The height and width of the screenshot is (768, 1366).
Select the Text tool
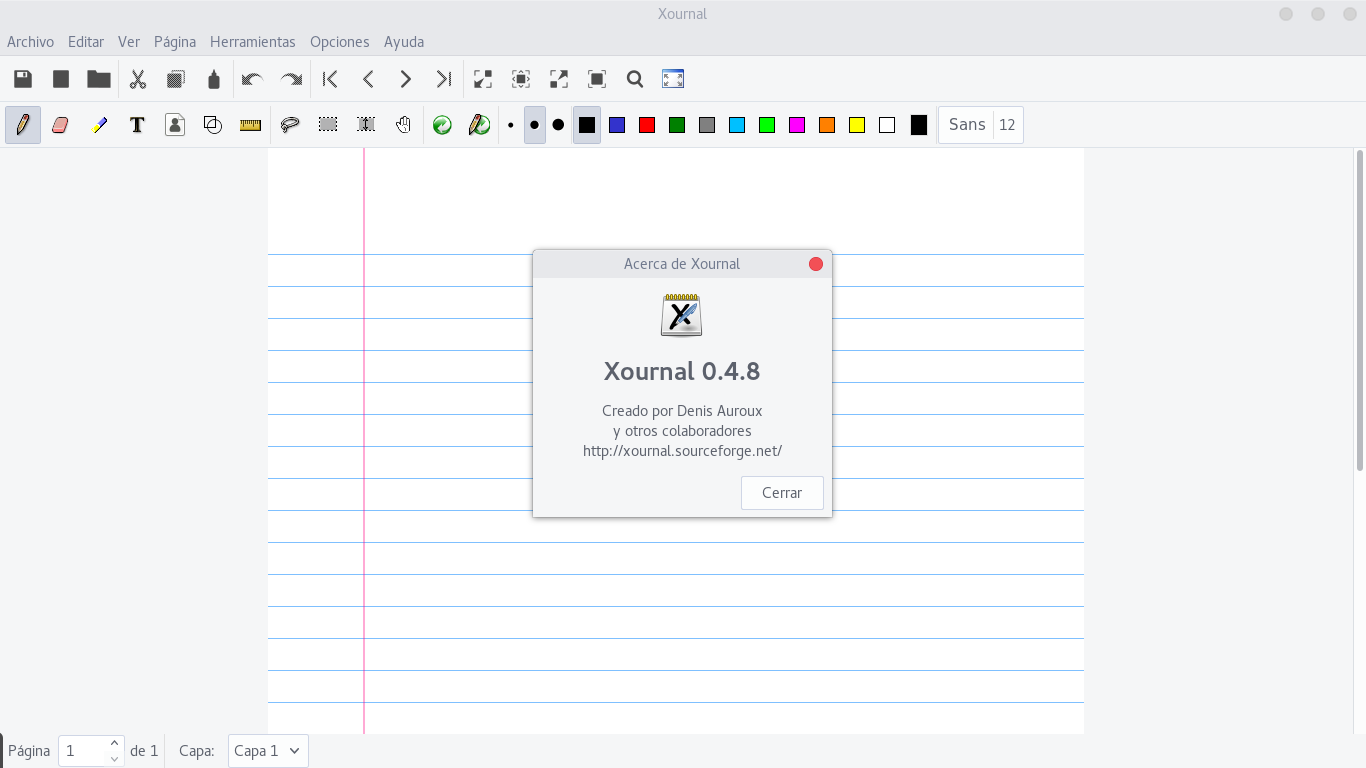137,125
